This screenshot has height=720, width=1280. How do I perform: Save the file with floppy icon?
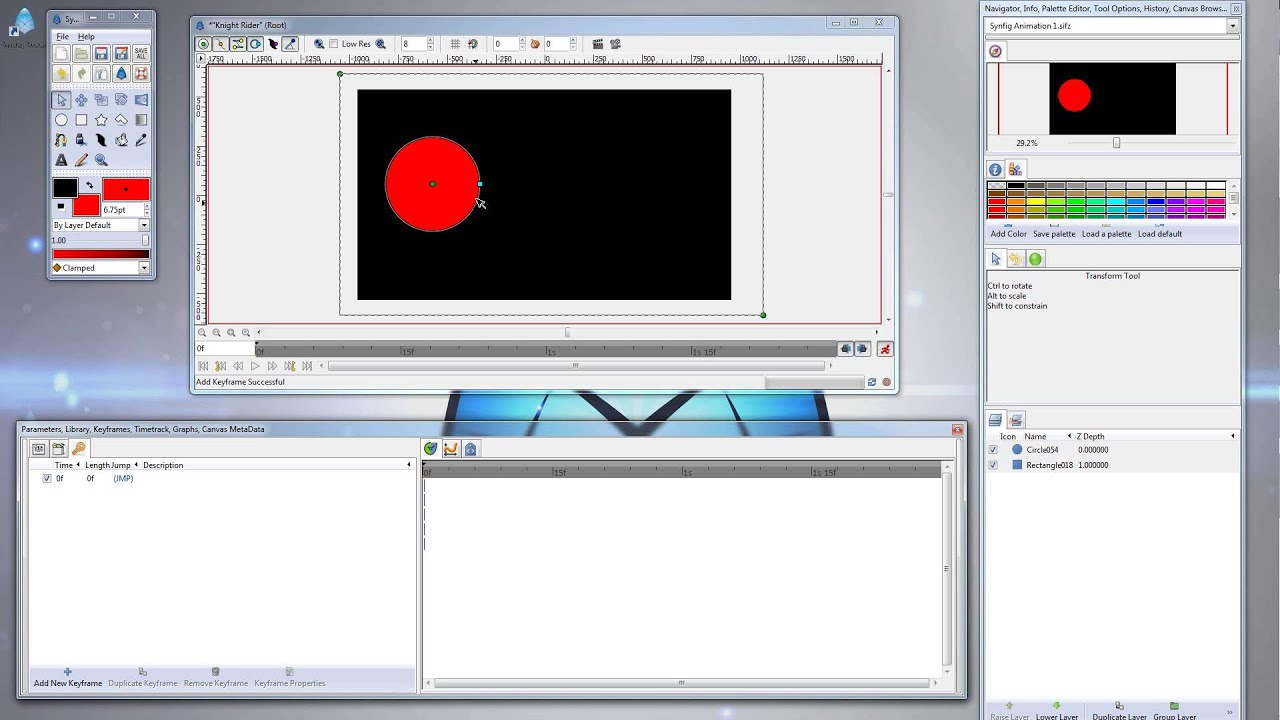pyautogui.click(x=101, y=54)
